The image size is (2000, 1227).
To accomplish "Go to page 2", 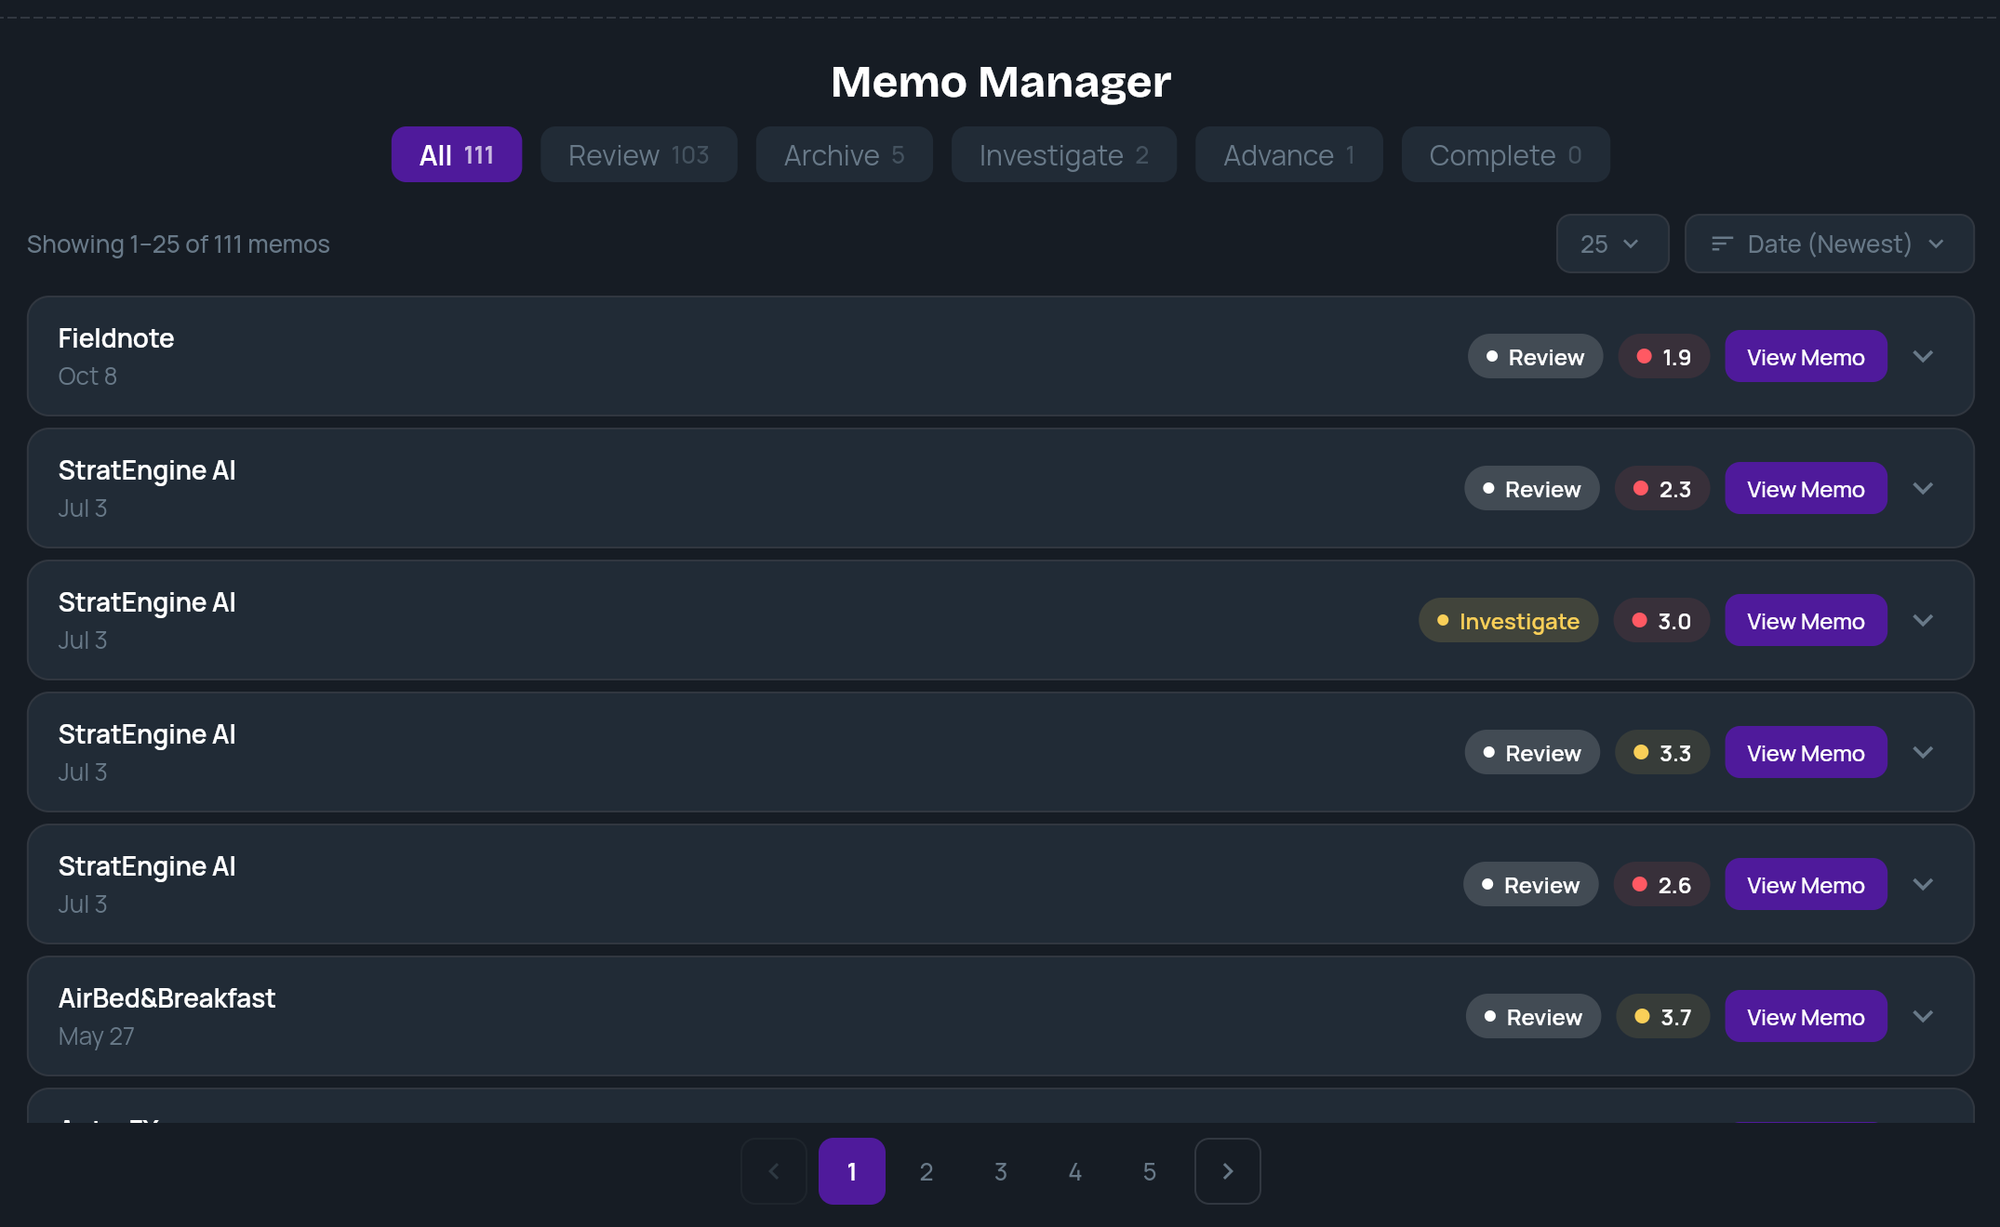I will (x=926, y=1171).
